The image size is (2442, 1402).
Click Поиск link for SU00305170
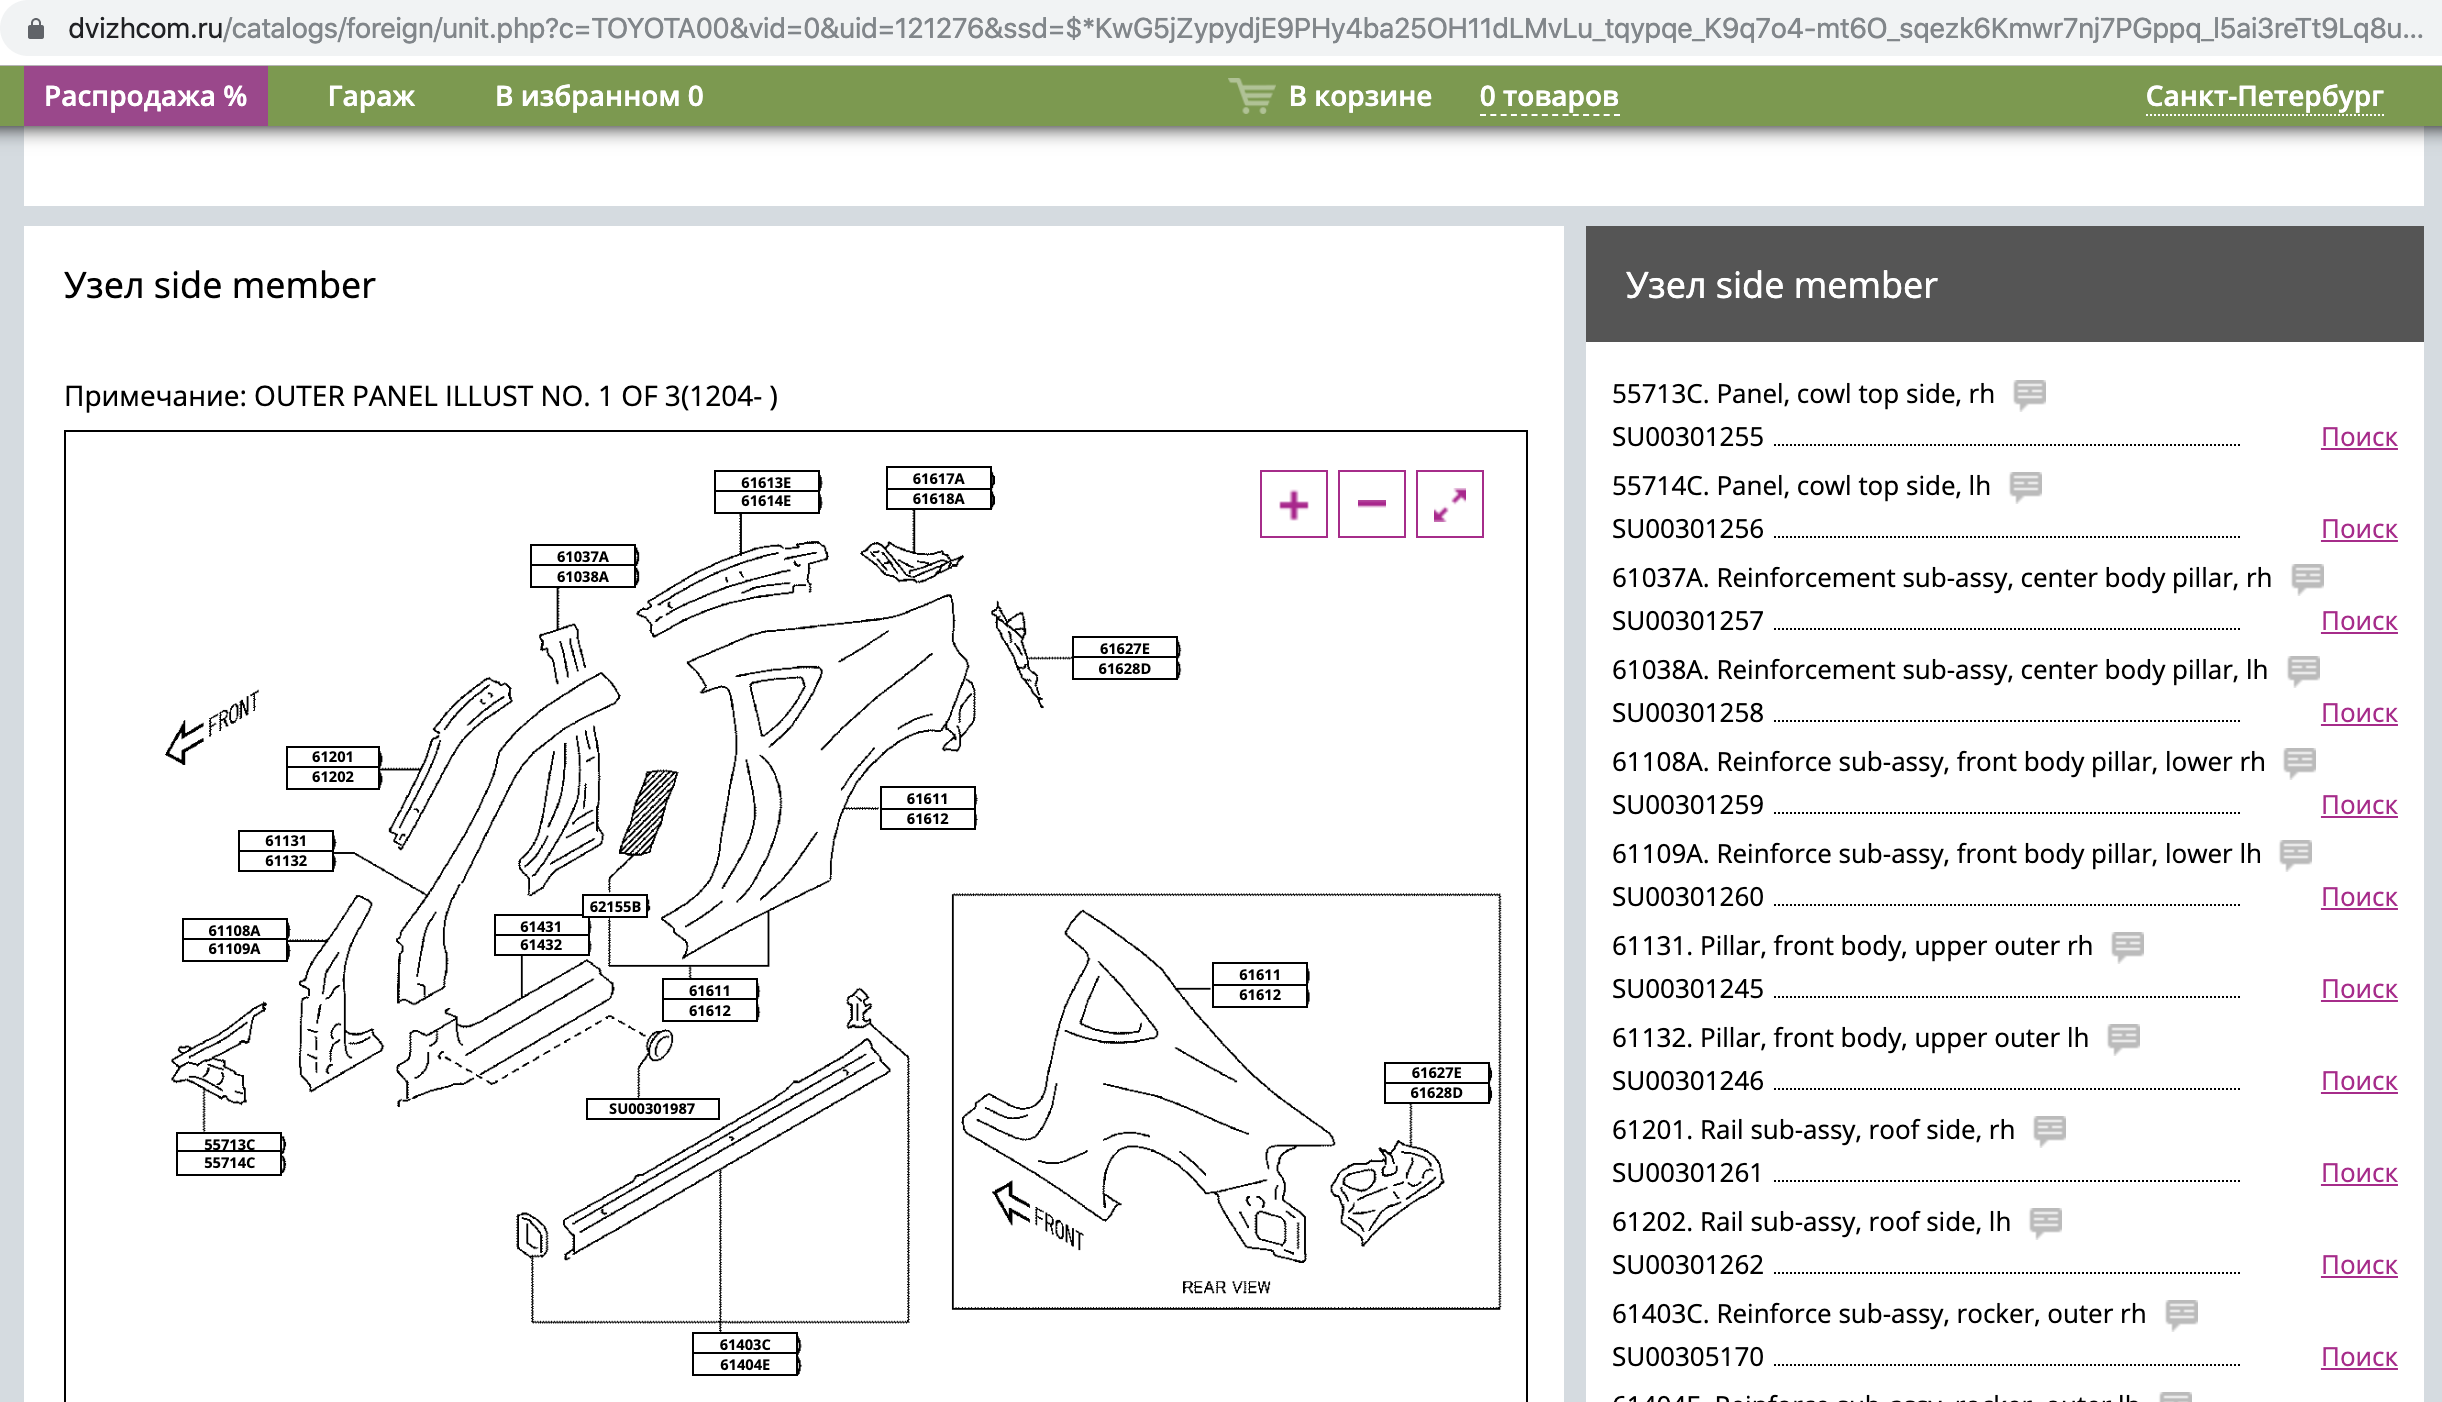[x=2358, y=1357]
